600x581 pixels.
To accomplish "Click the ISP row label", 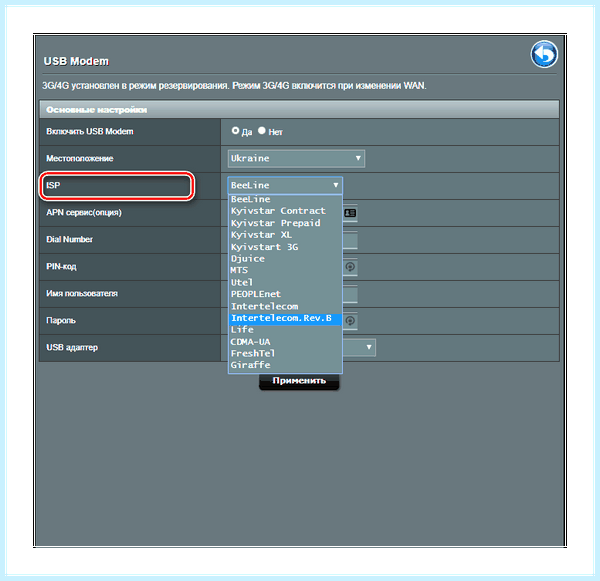I will pyautogui.click(x=53, y=186).
